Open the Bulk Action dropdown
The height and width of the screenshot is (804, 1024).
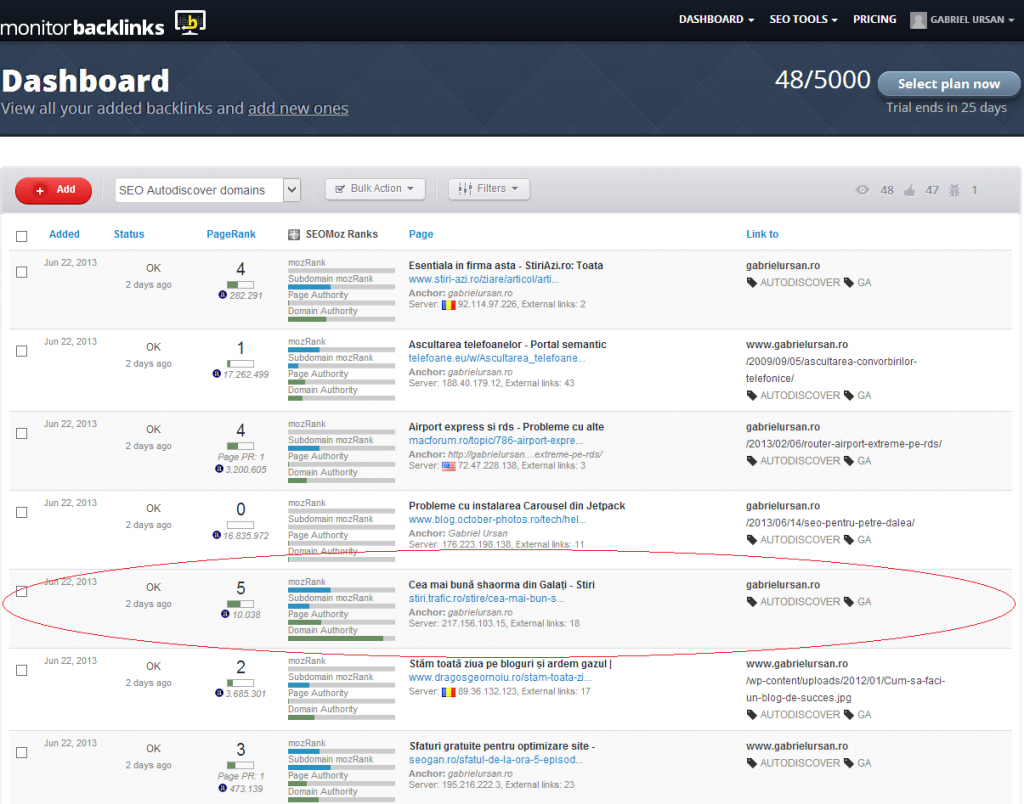click(x=375, y=189)
